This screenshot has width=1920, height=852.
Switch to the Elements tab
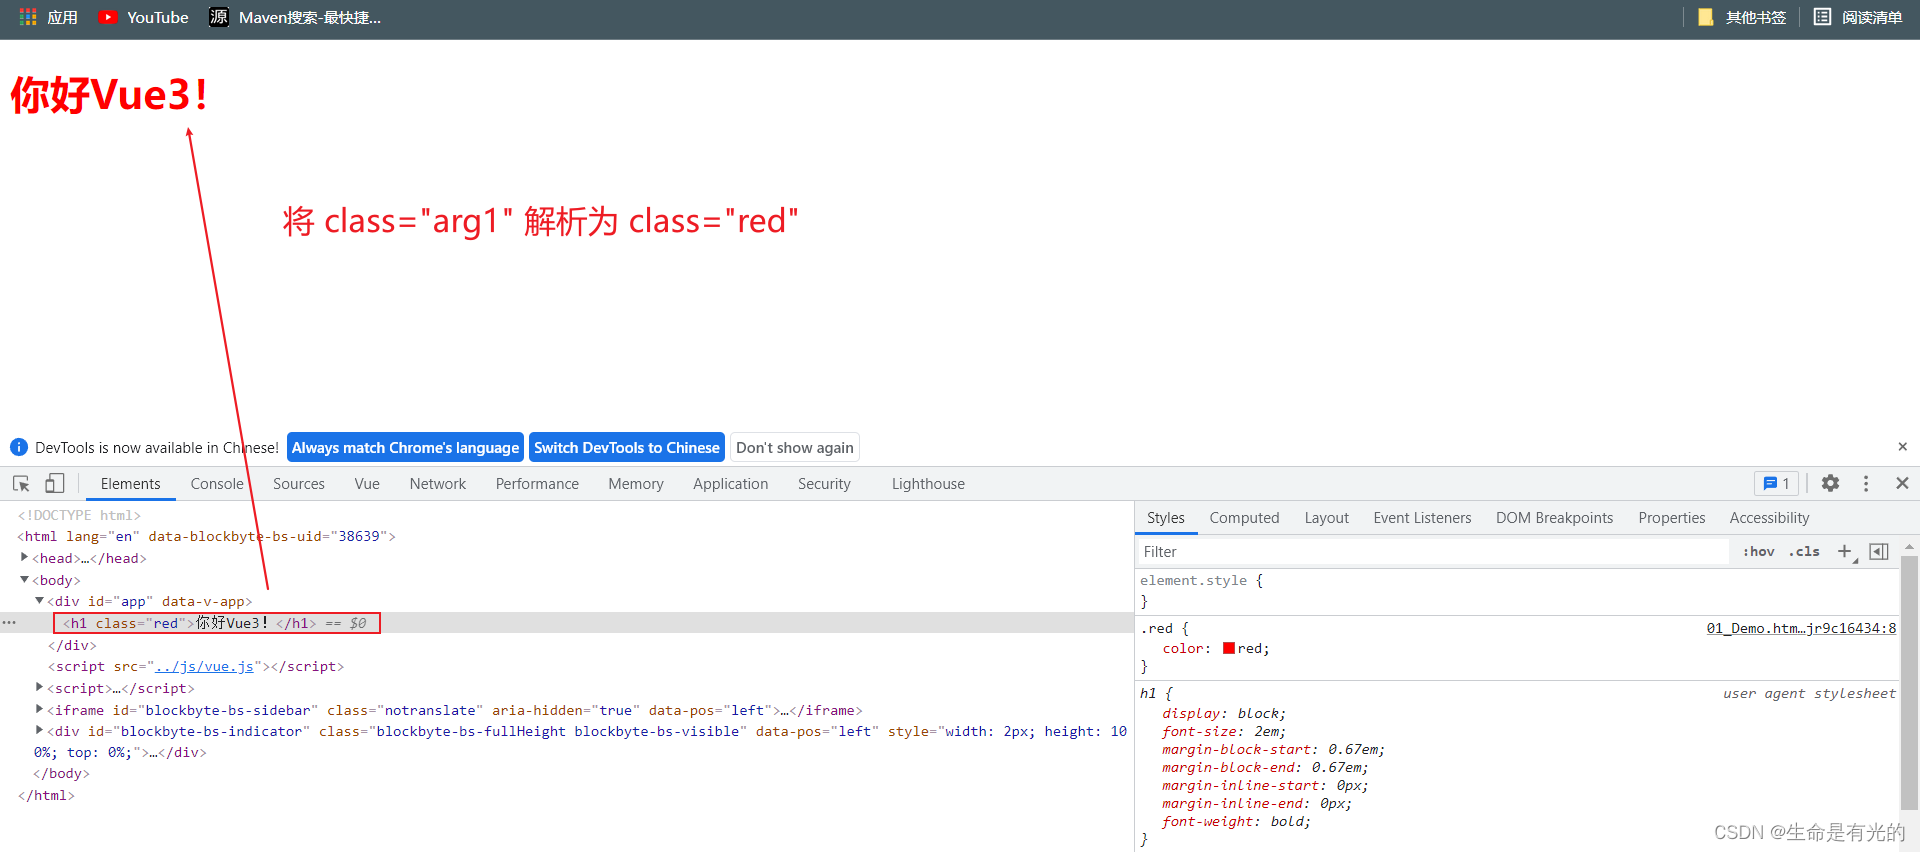tap(130, 483)
